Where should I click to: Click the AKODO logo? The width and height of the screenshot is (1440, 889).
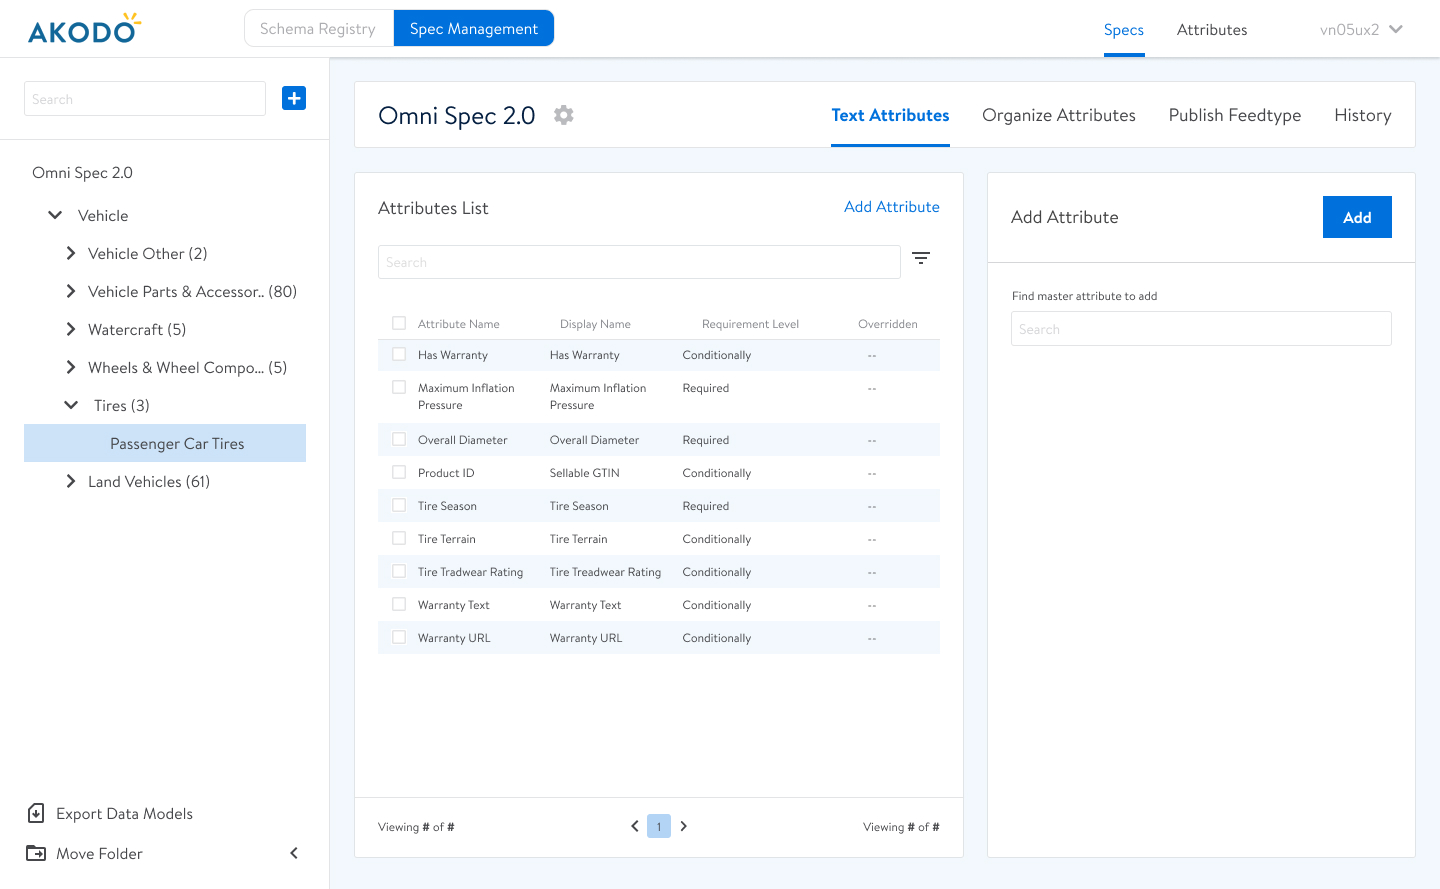click(85, 29)
